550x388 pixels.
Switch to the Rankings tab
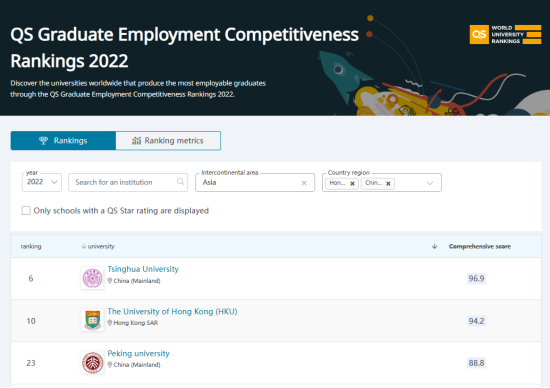[63, 141]
